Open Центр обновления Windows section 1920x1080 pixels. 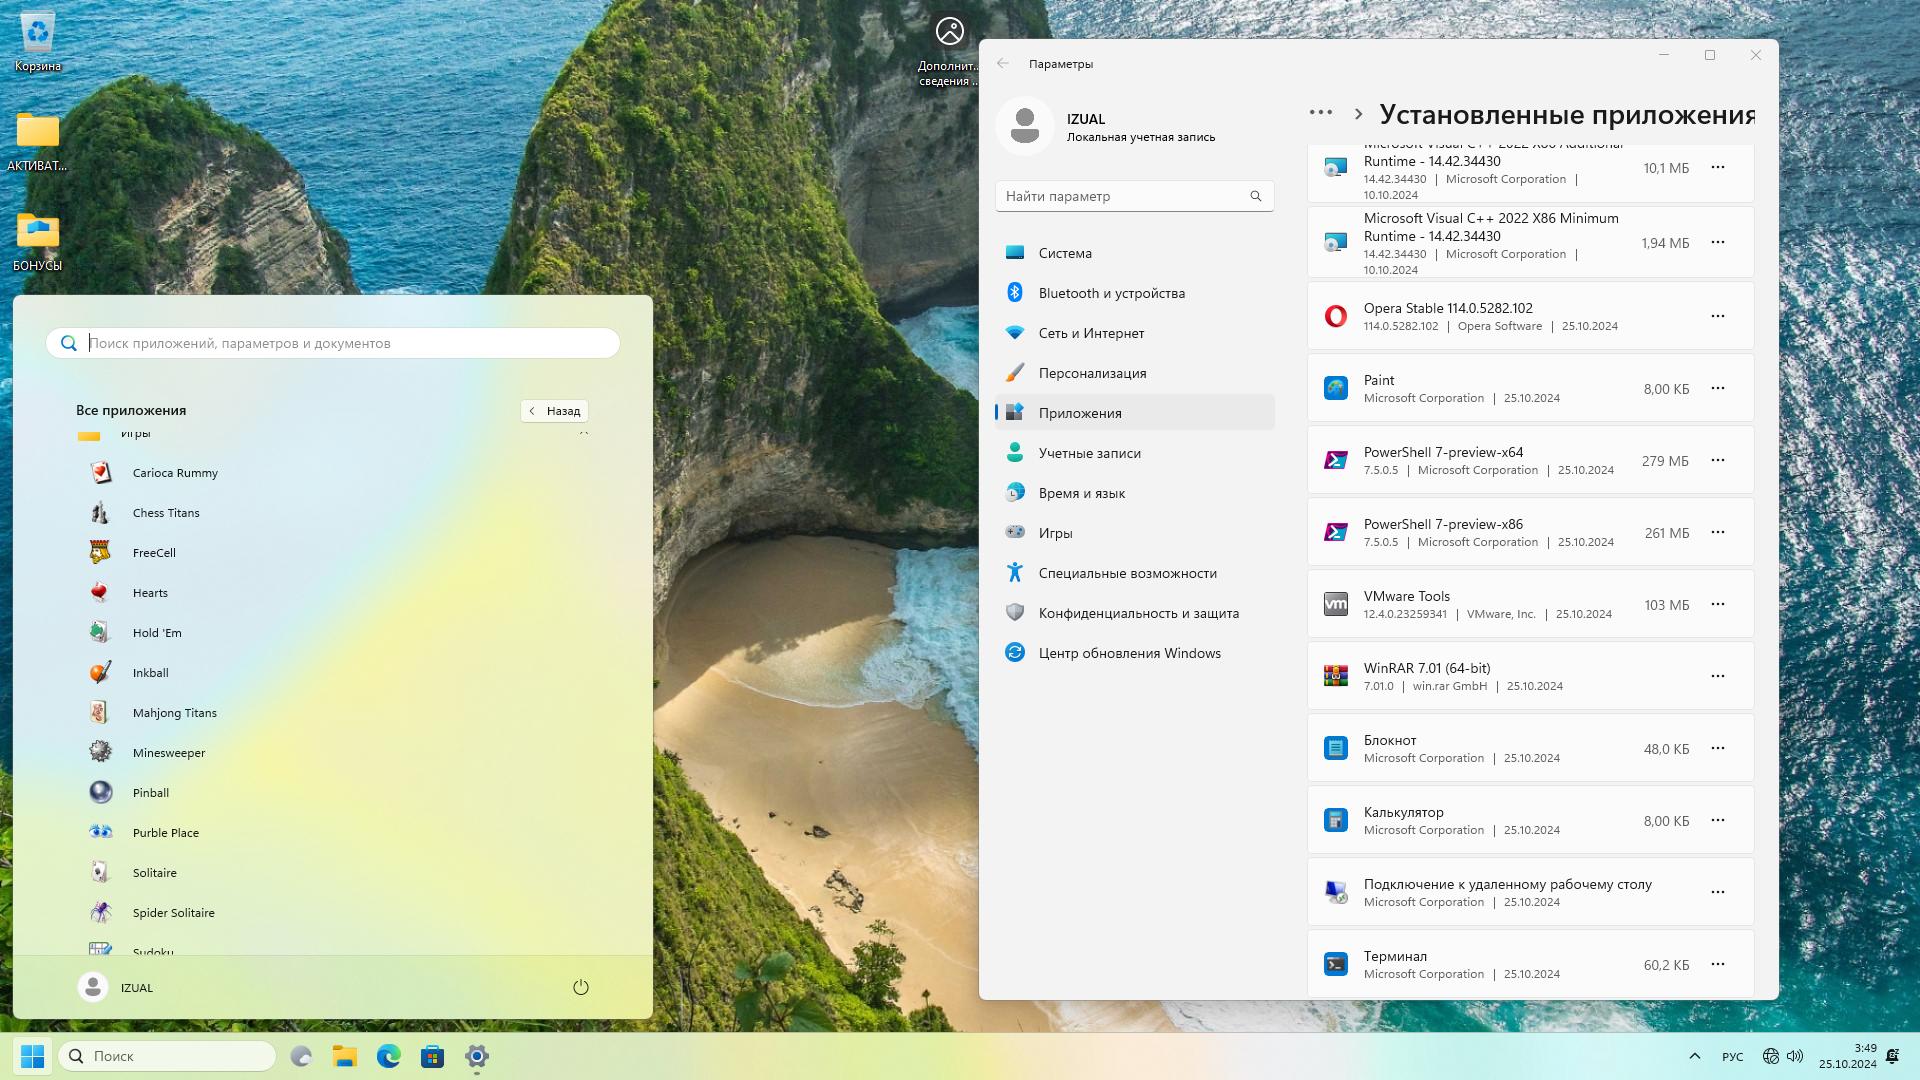point(1129,653)
